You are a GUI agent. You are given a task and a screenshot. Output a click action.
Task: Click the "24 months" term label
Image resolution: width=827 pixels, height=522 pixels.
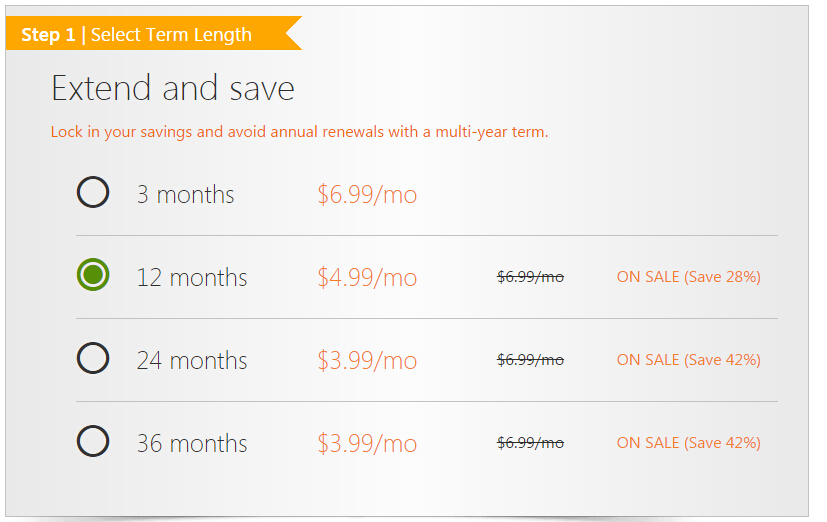[x=192, y=360]
